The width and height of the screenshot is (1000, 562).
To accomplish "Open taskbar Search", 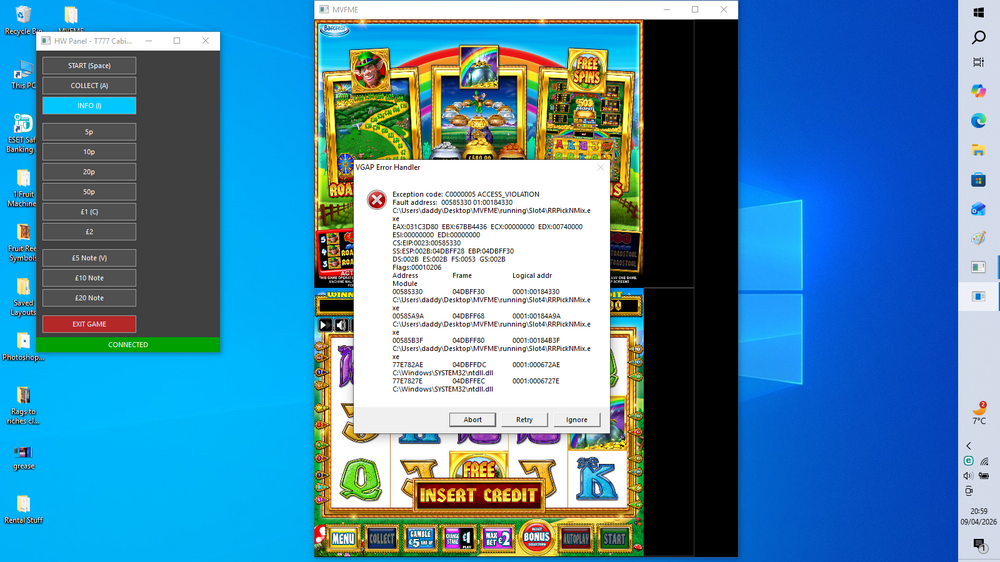I will (978, 38).
